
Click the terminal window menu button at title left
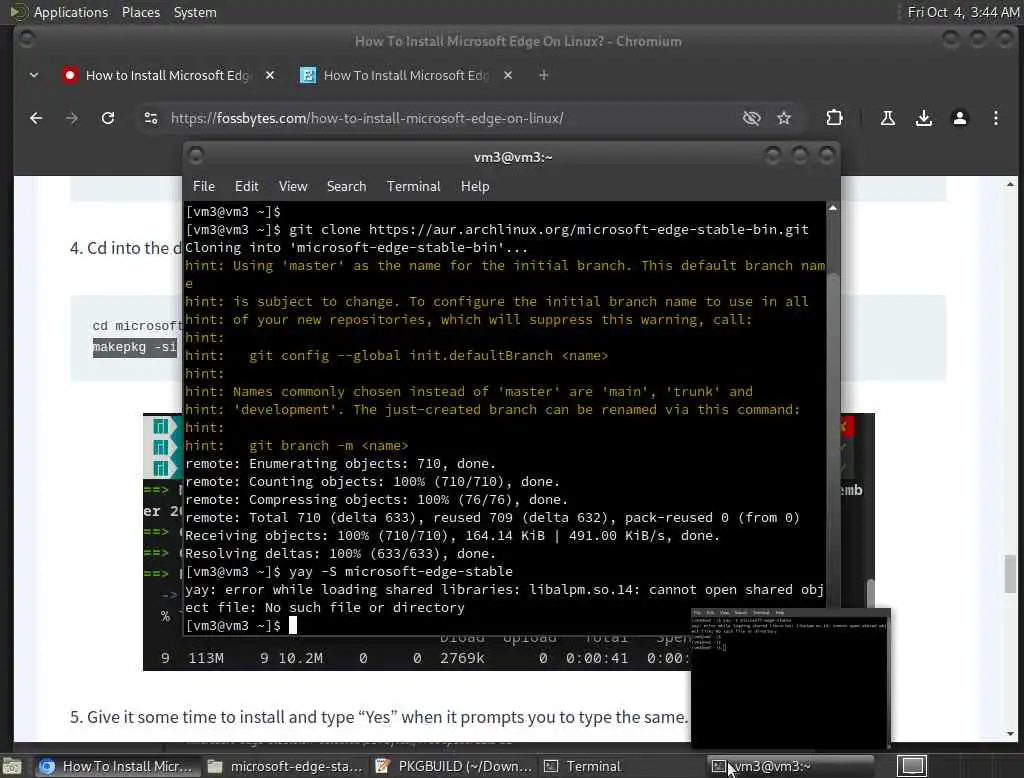pyautogui.click(x=195, y=156)
